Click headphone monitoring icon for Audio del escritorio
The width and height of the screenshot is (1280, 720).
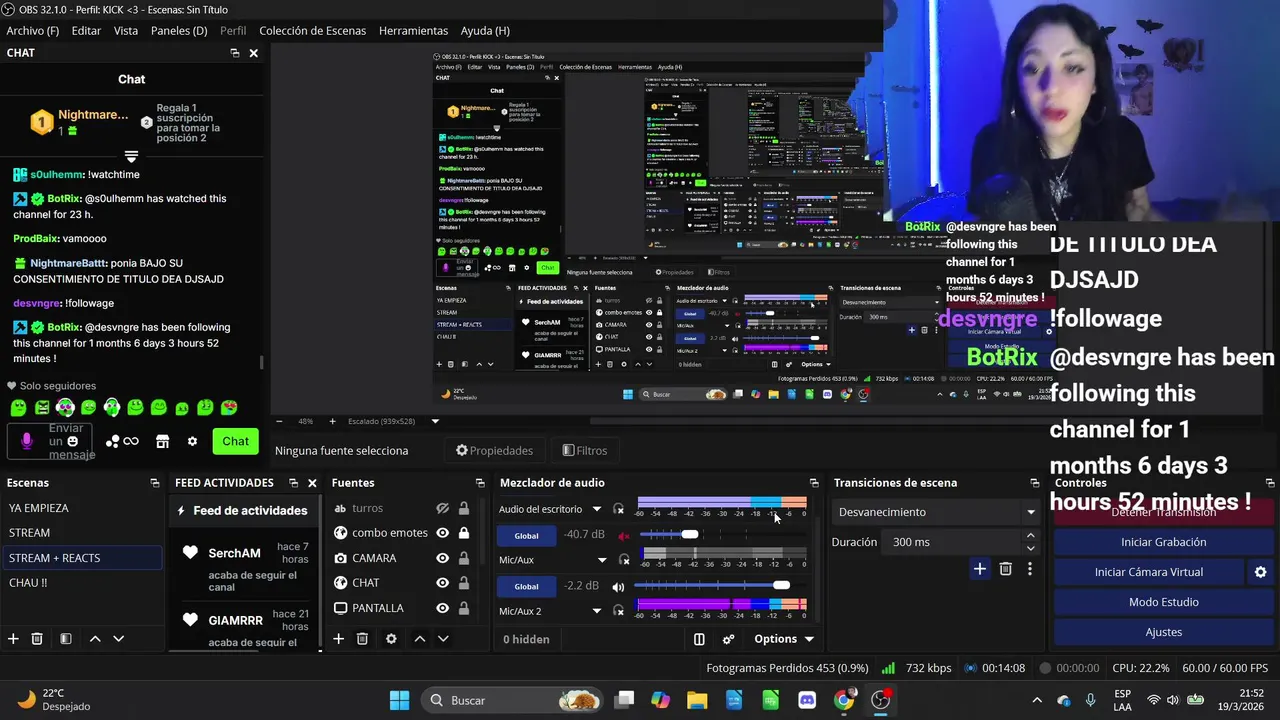click(619, 509)
